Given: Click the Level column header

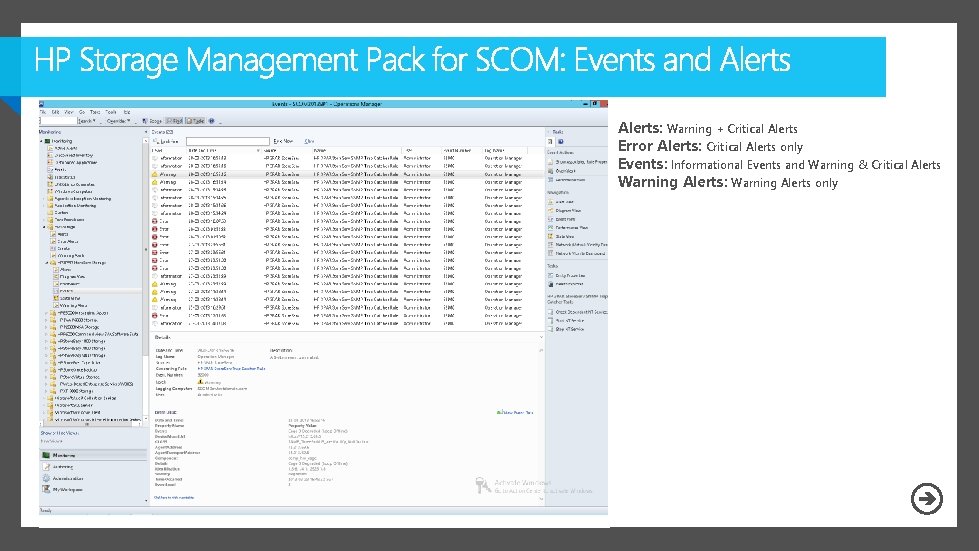Looking at the screenshot, I should (169, 150).
